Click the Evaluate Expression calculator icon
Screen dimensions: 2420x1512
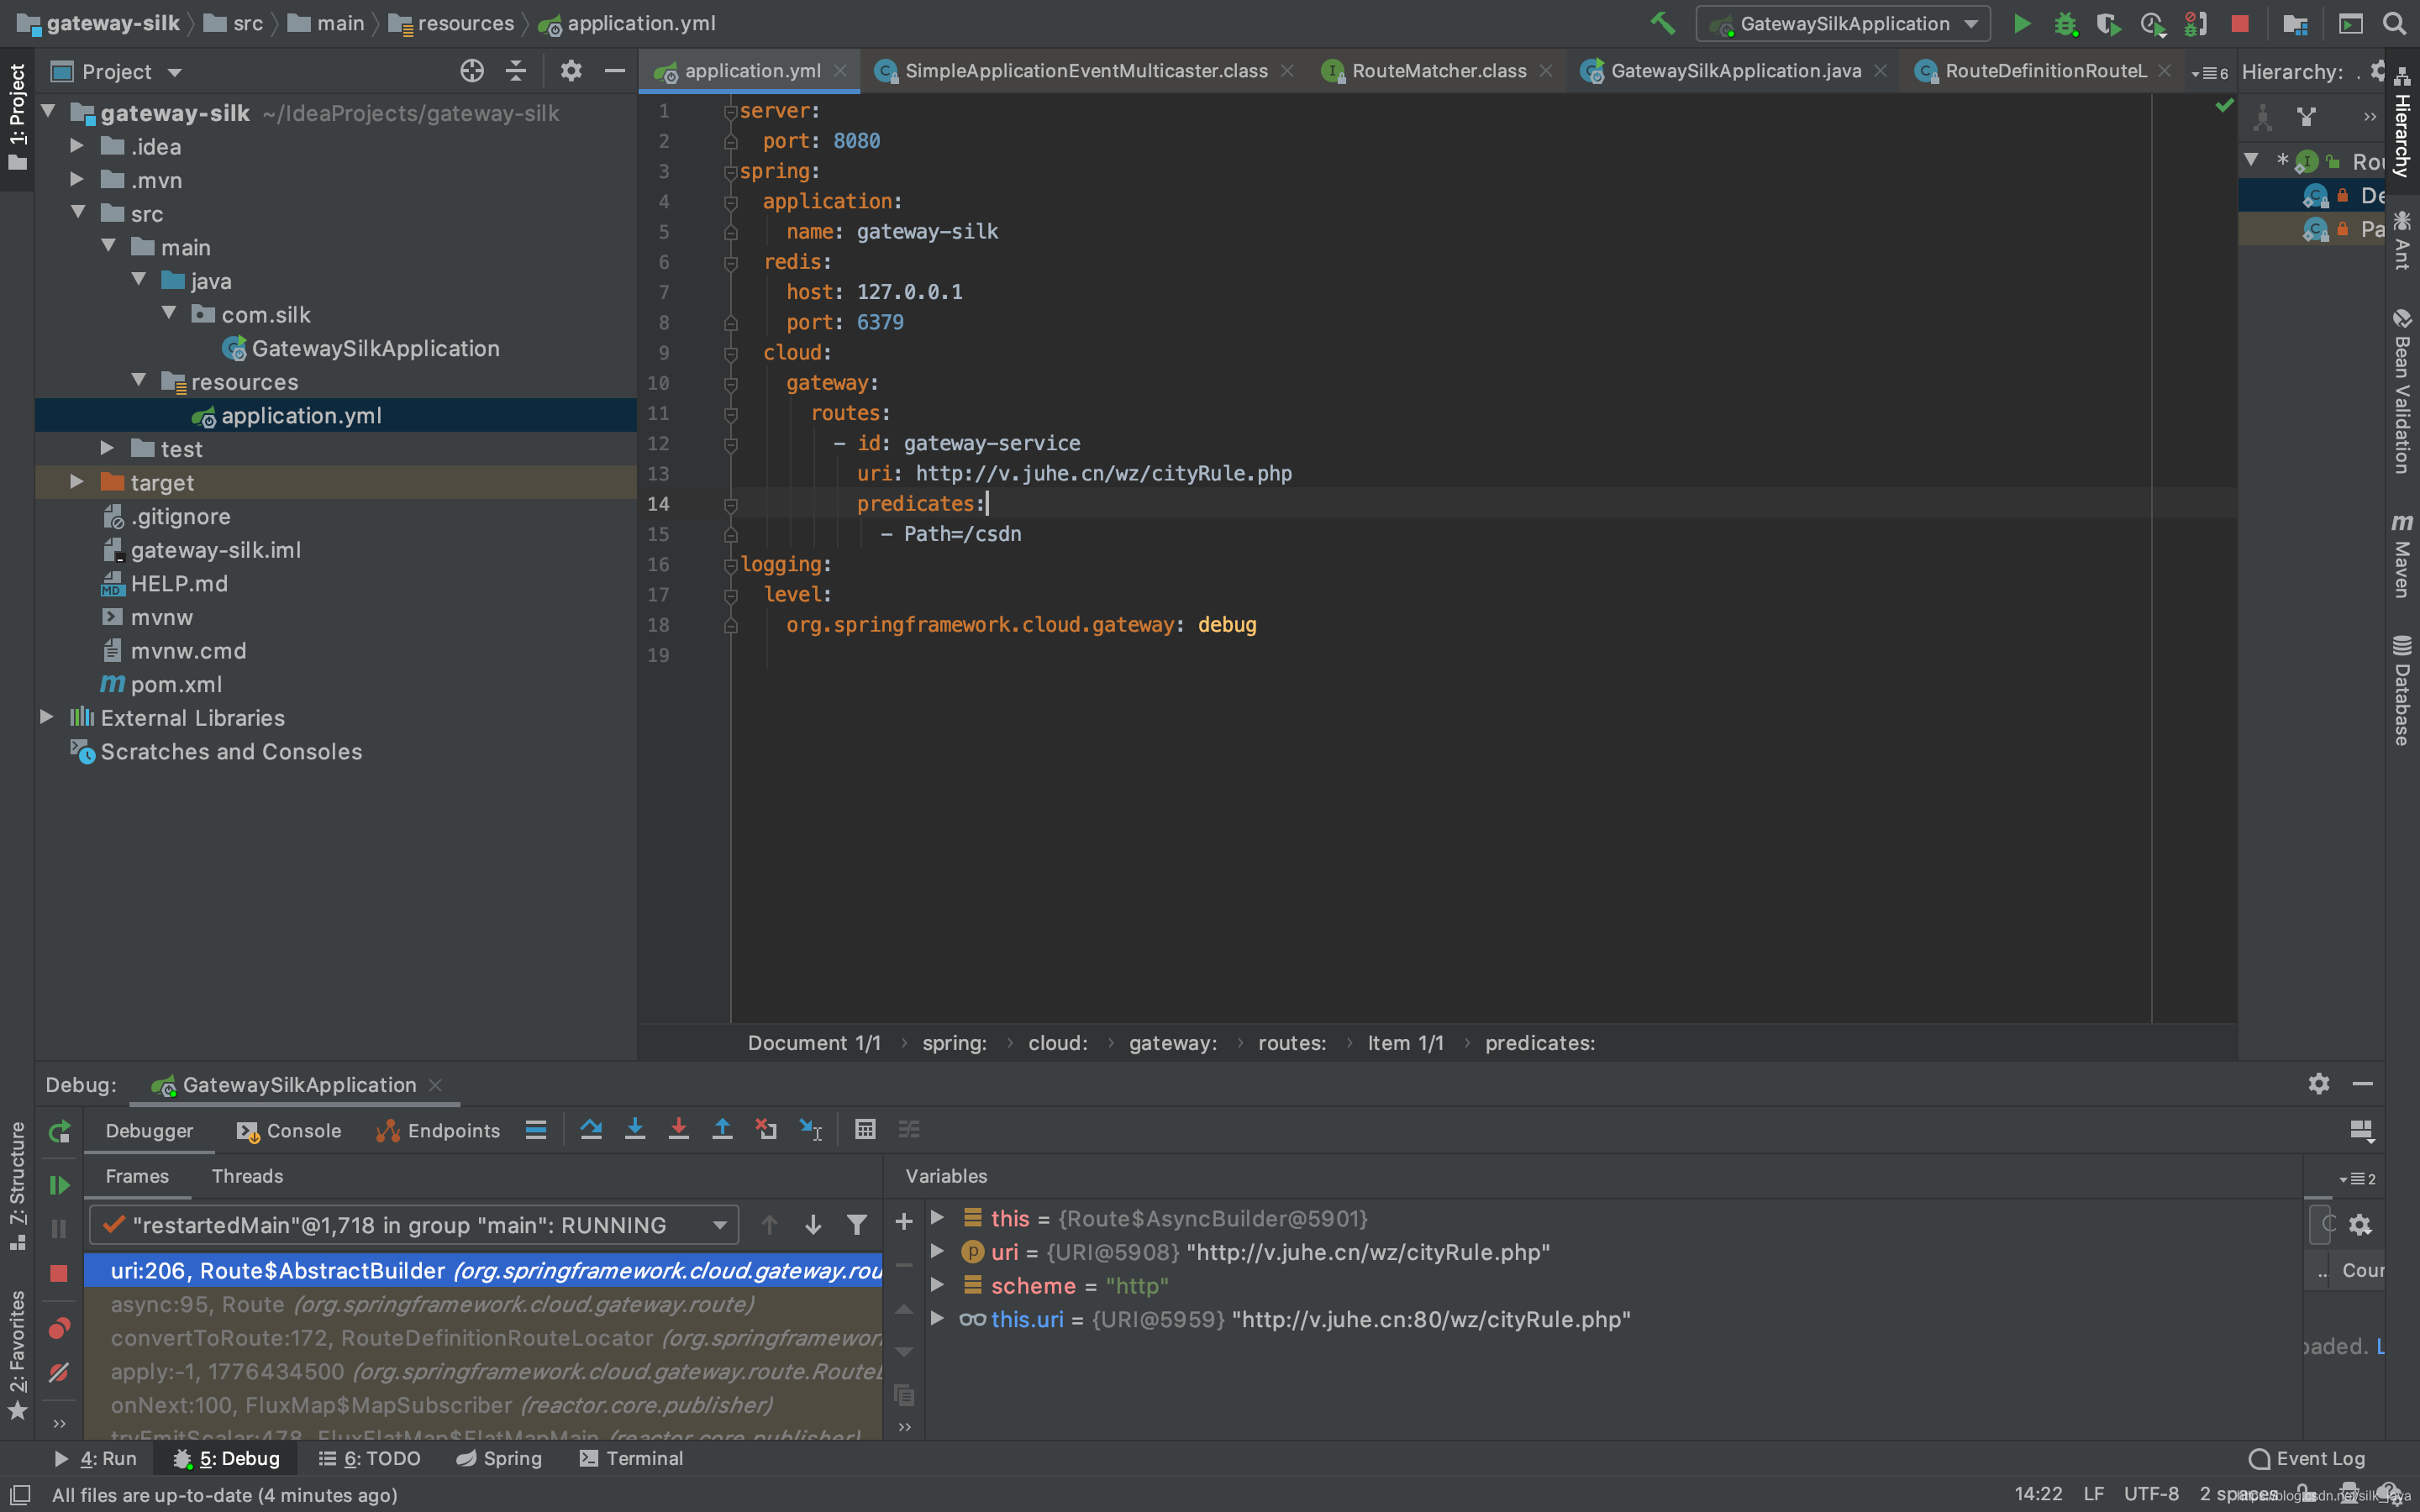[865, 1130]
